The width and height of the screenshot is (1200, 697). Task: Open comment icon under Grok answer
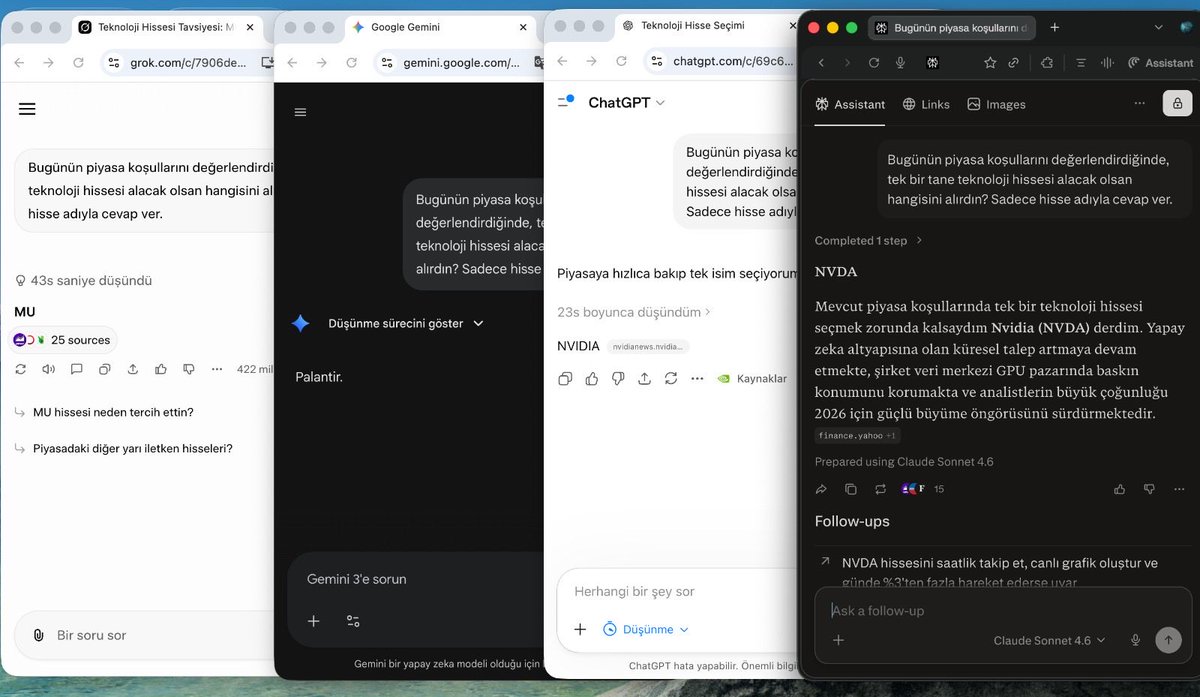point(76,369)
